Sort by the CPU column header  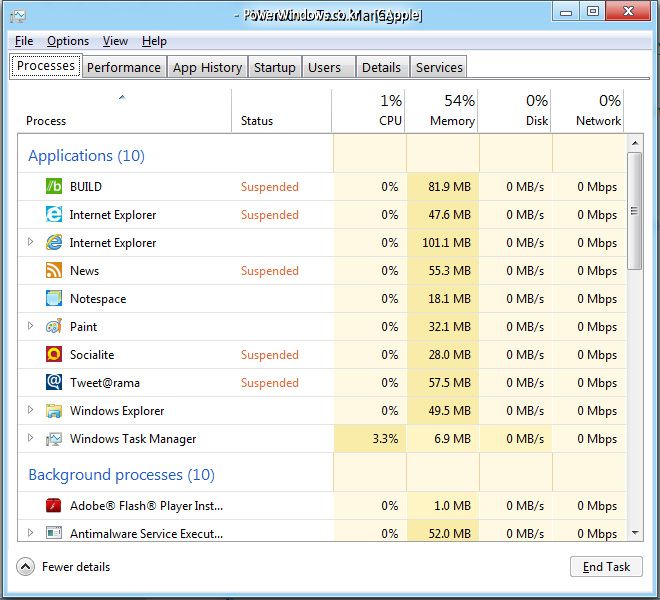(x=368, y=112)
